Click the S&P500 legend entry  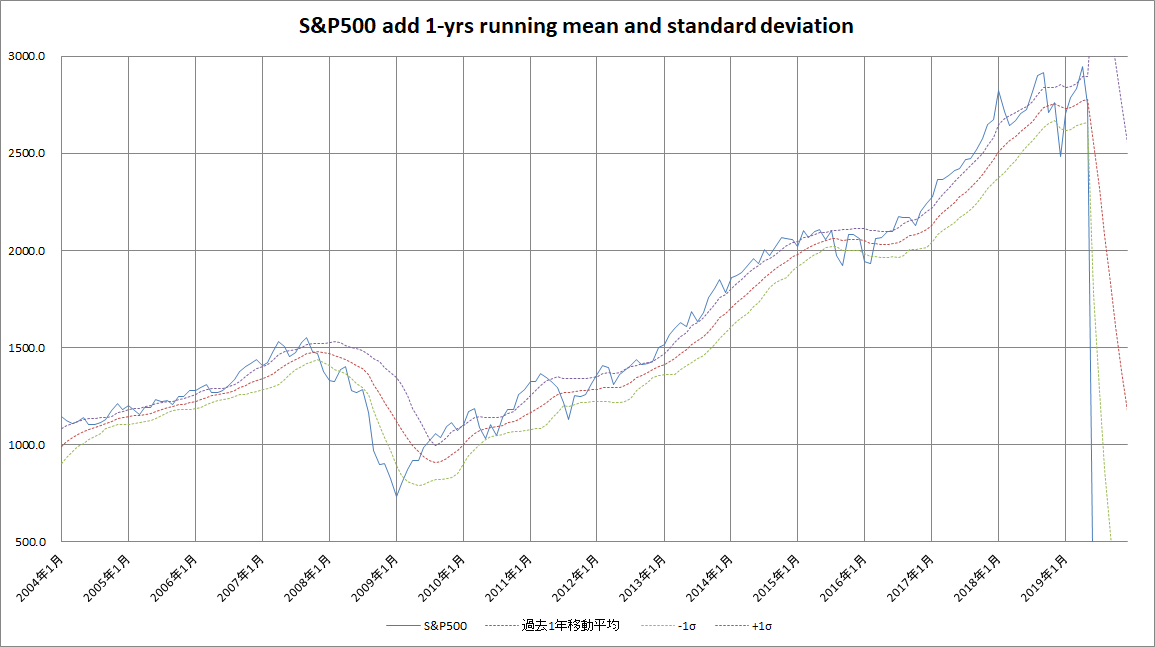pyautogui.click(x=426, y=626)
